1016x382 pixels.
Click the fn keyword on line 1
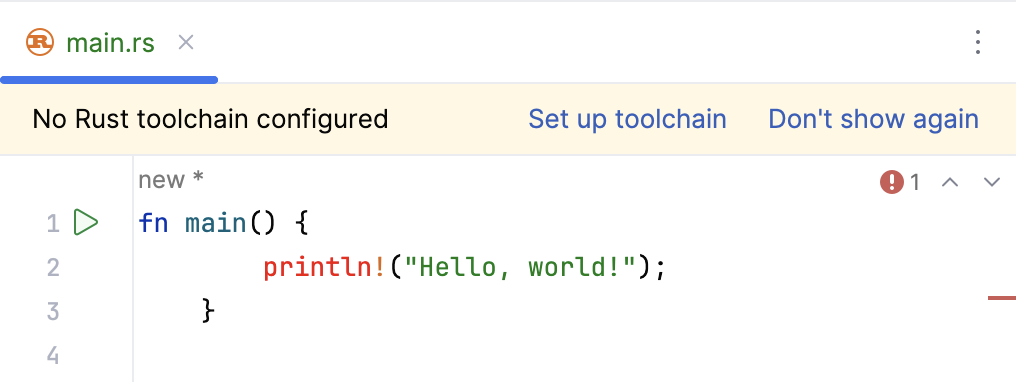click(x=154, y=223)
